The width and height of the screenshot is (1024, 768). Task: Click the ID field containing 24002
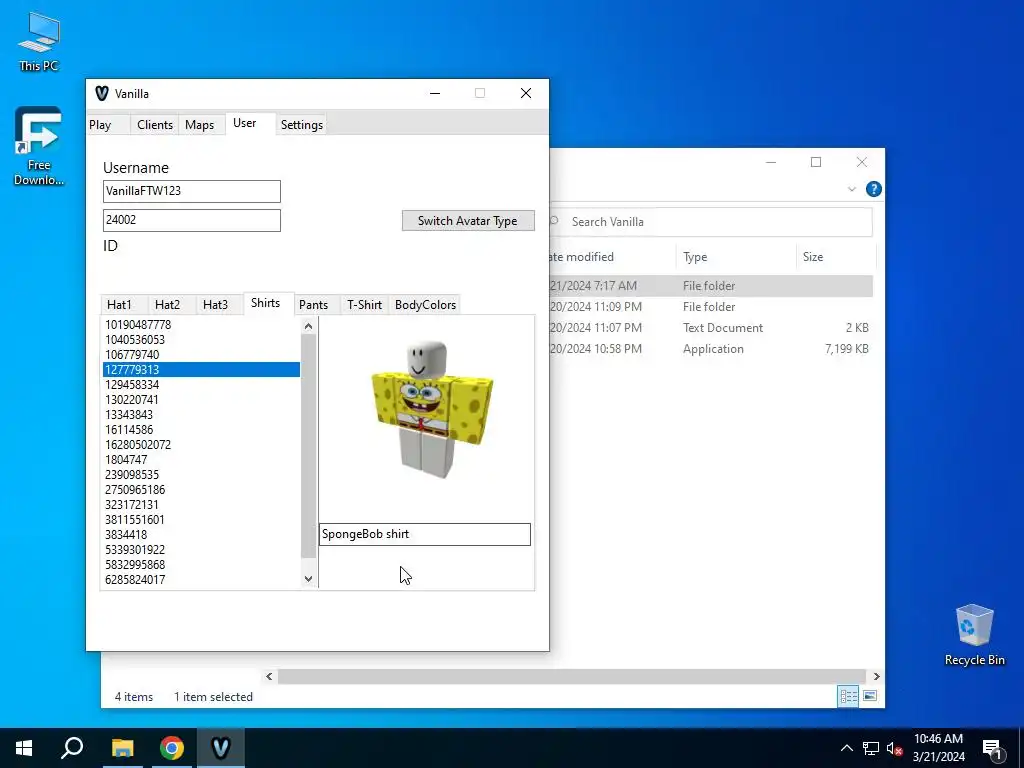pos(192,220)
